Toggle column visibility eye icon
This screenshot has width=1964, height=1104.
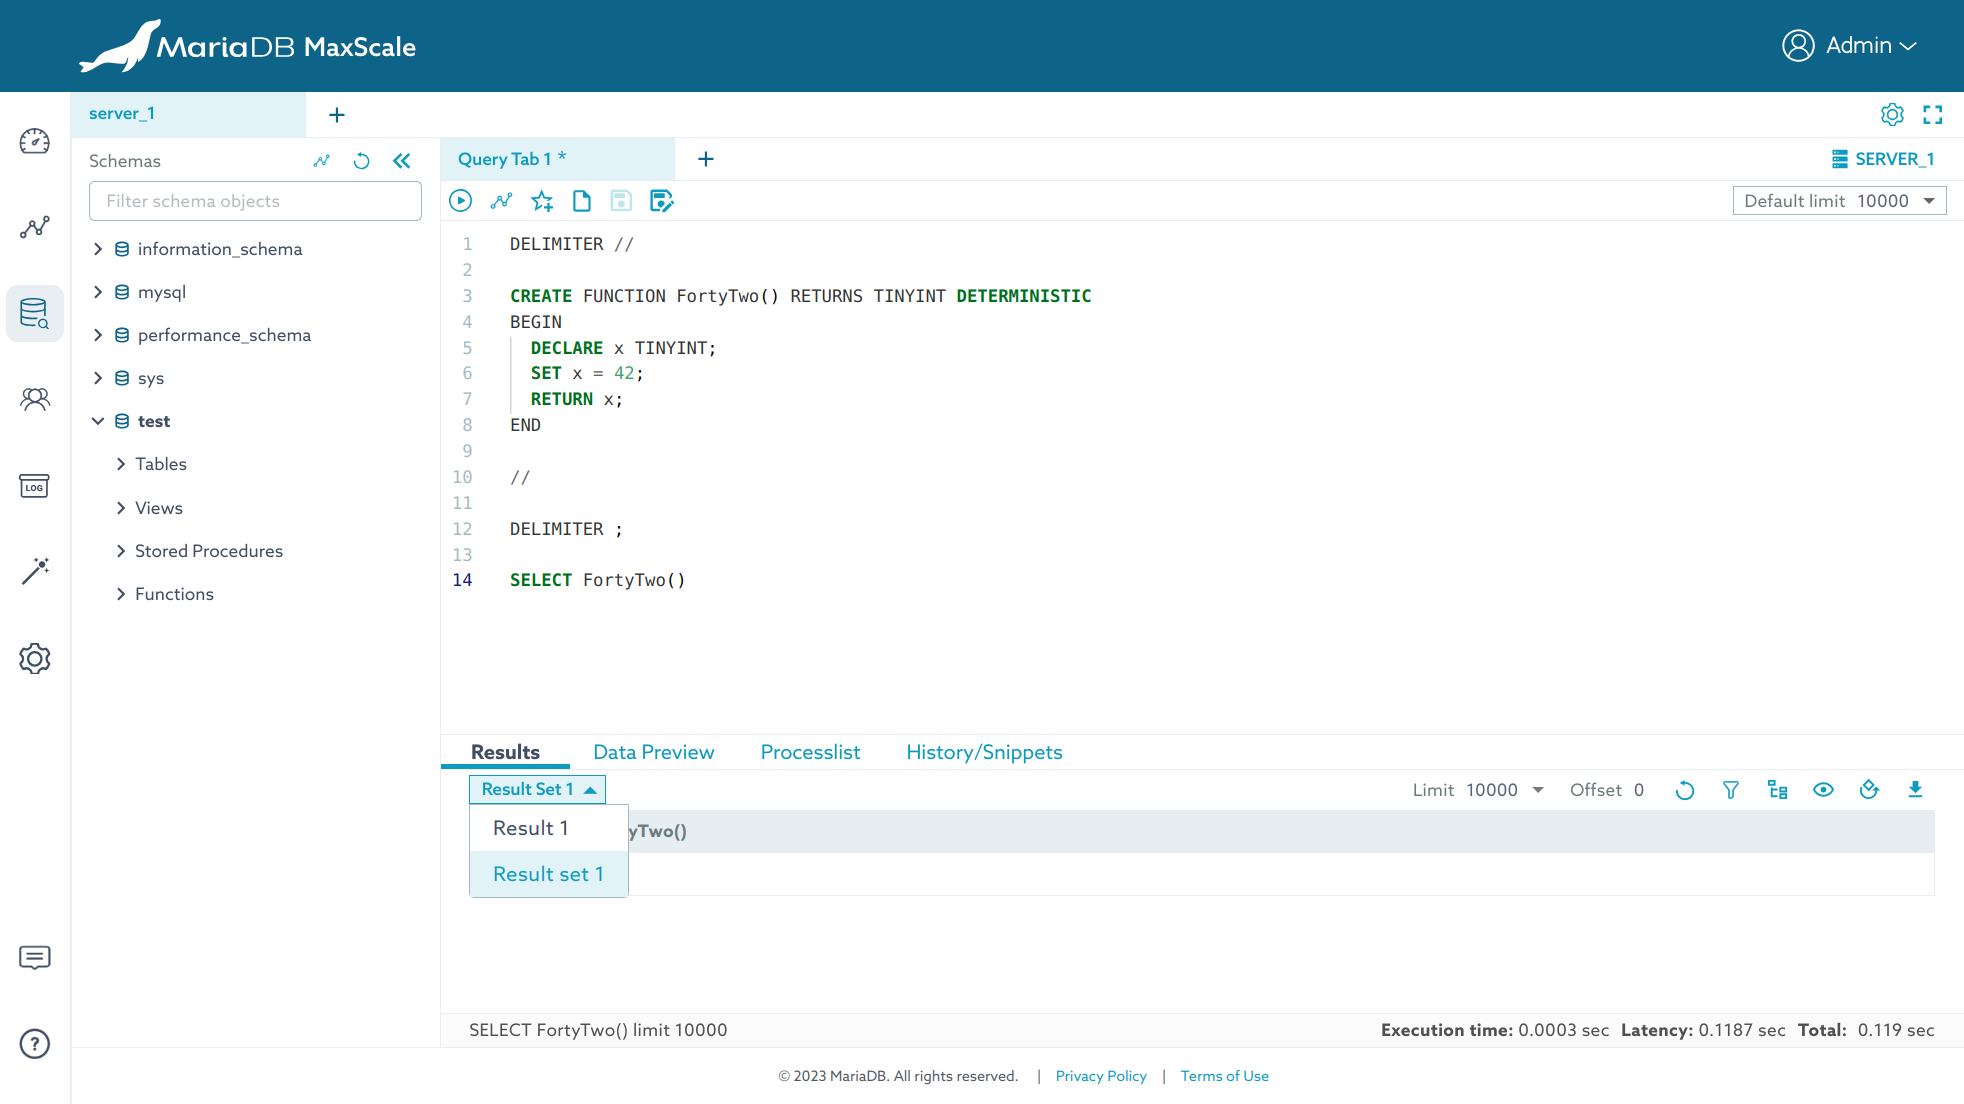[x=1823, y=790]
